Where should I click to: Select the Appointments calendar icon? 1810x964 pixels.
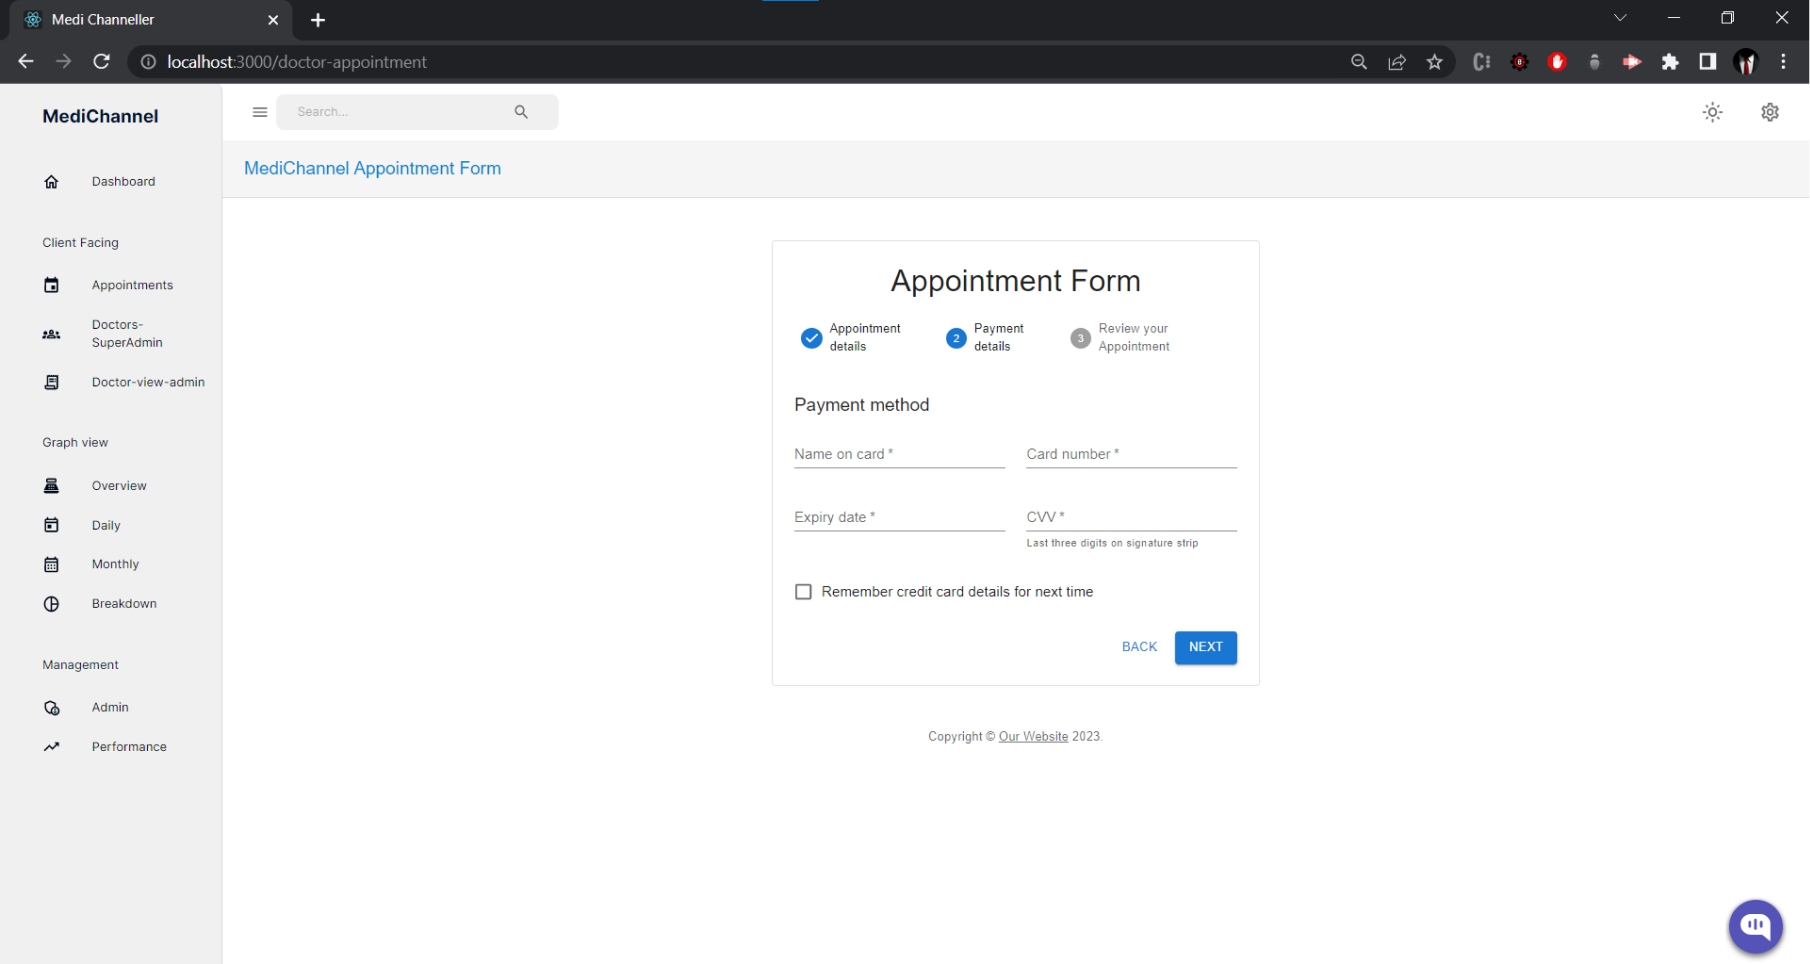pos(51,285)
